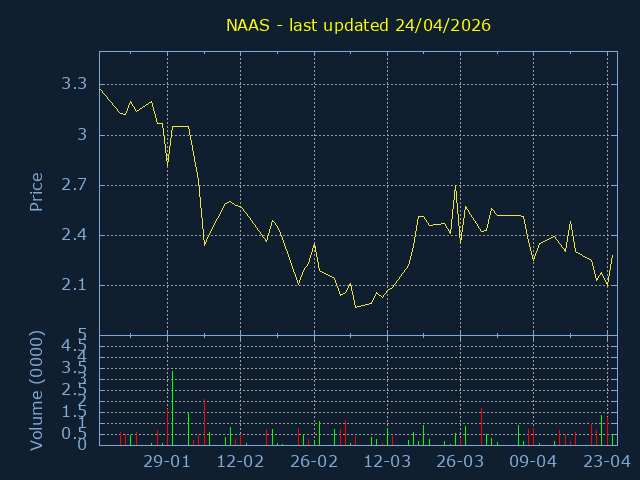640x480 pixels.
Task: Select the 26-02 date tick label
Action: coord(314,462)
